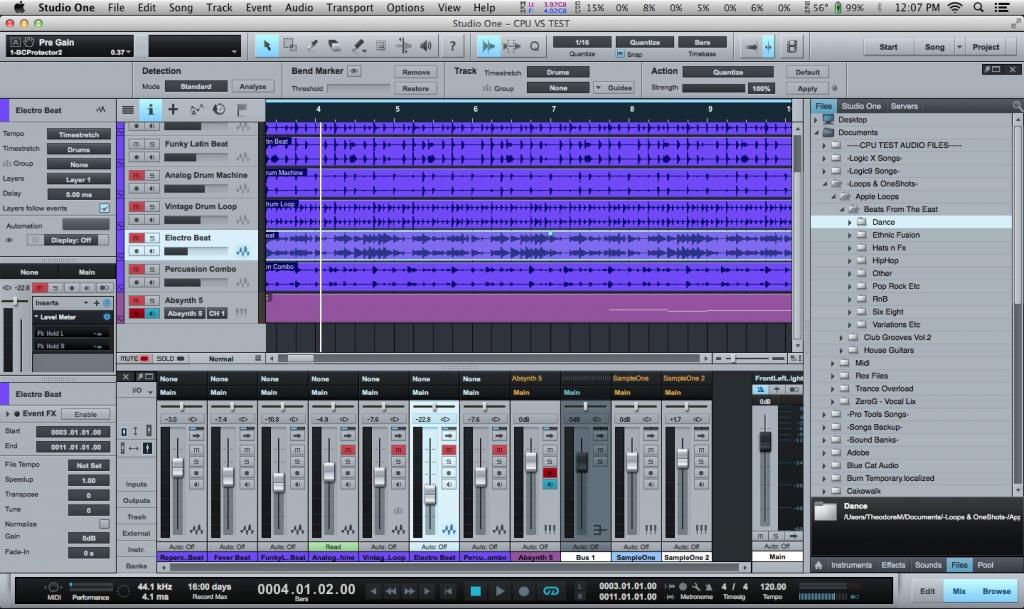Image resolution: width=1024 pixels, height=609 pixels.
Task: Switch to the Servers browser tab
Action: click(904, 106)
